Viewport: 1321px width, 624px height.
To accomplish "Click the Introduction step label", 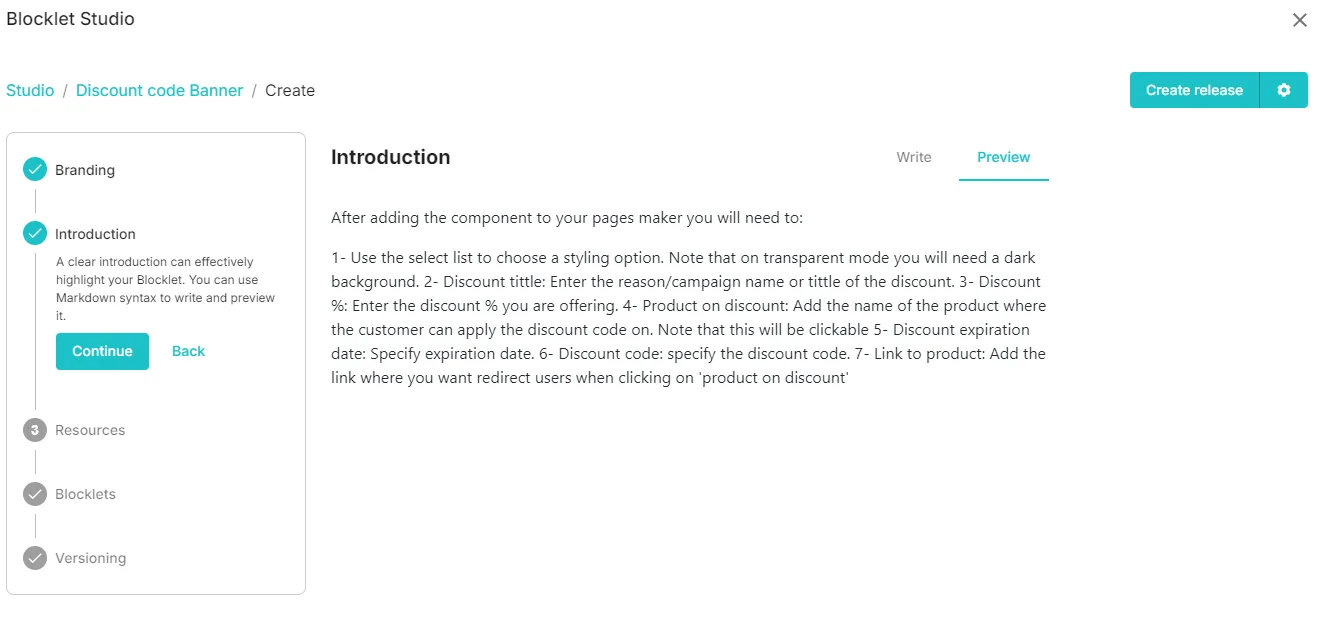I will click(x=95, y=234).
